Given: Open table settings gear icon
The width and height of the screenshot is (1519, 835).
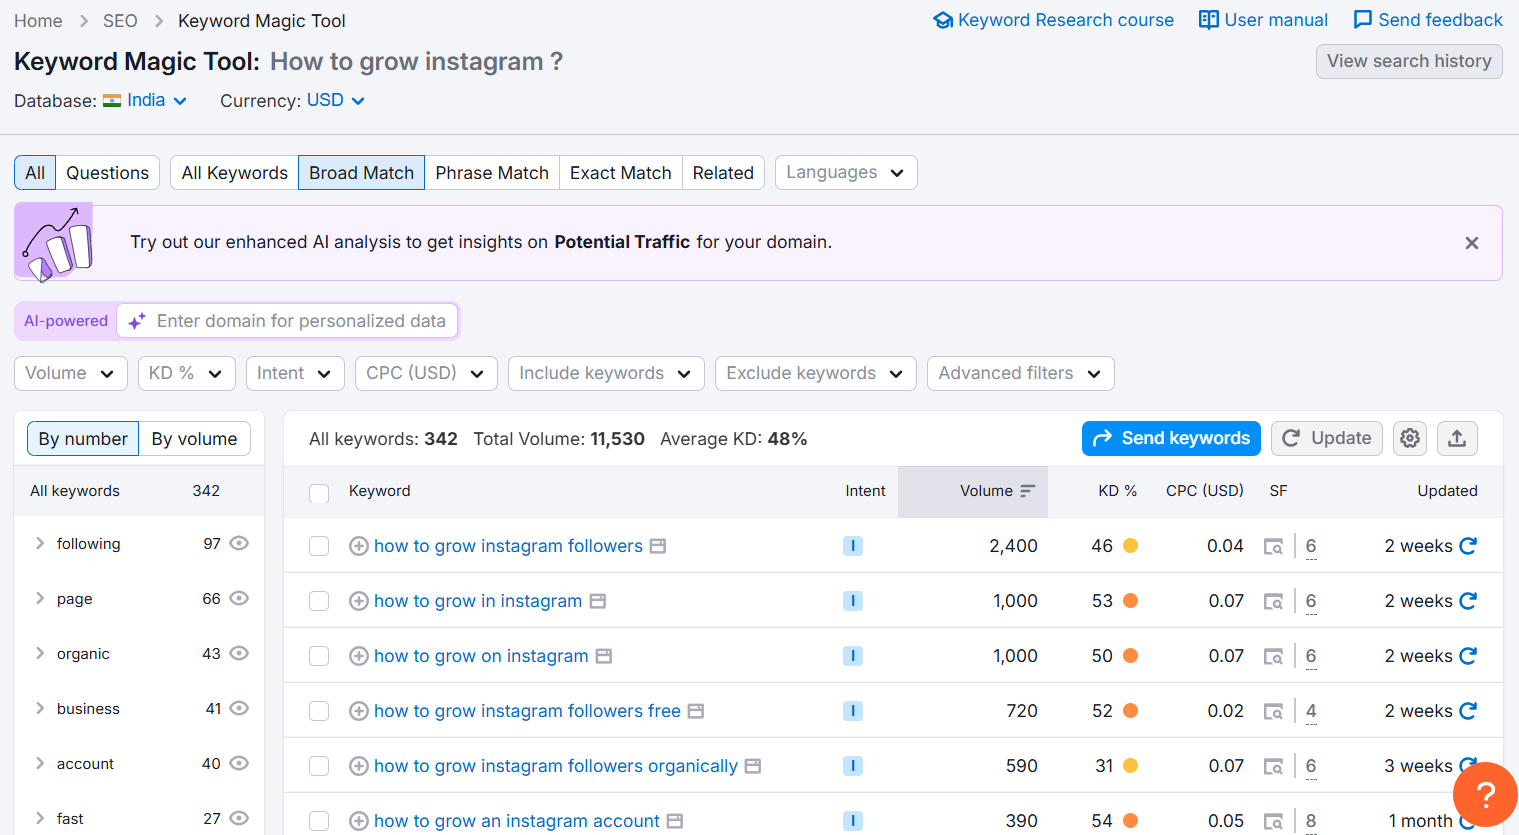Looking at the screenshot, I should point(1409,438).
